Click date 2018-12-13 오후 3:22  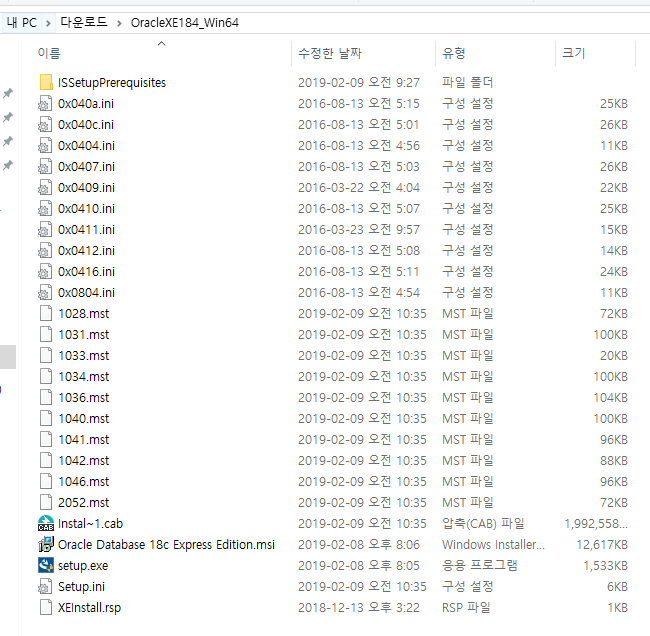click(x=359, y=607)
